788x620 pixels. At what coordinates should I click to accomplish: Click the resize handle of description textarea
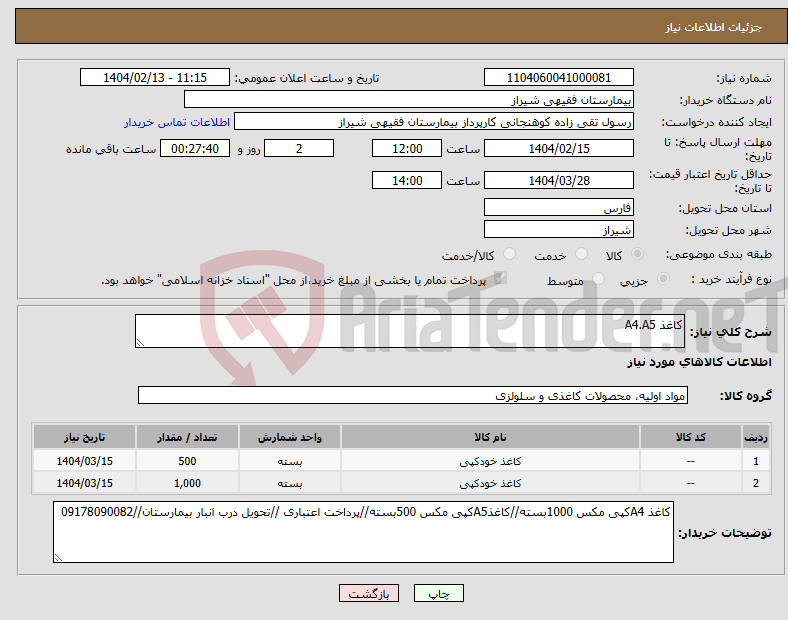[140, 343]
